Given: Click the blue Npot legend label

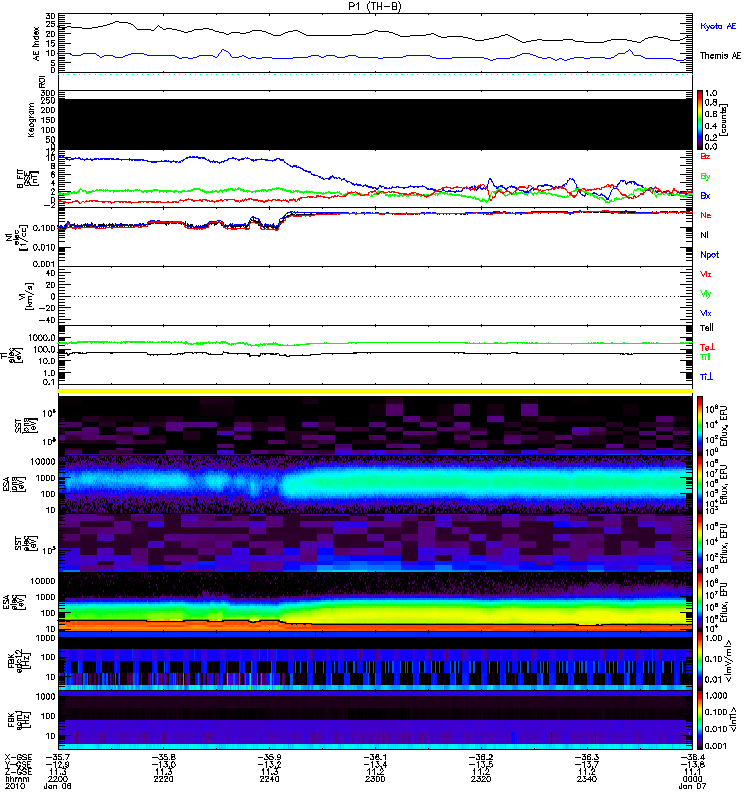Looking at the screenshot, I should [x=710, y=255].
